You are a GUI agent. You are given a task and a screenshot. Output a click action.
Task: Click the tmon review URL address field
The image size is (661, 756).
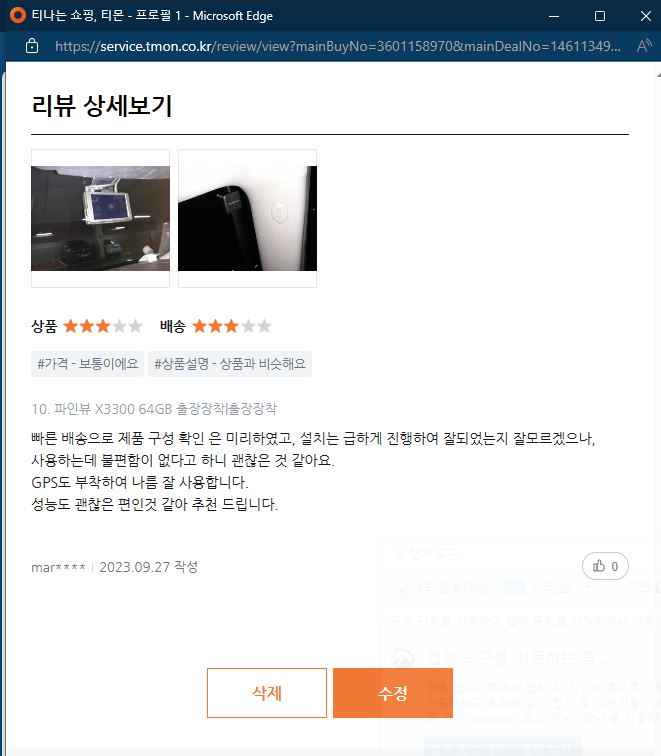click(337, 46)
